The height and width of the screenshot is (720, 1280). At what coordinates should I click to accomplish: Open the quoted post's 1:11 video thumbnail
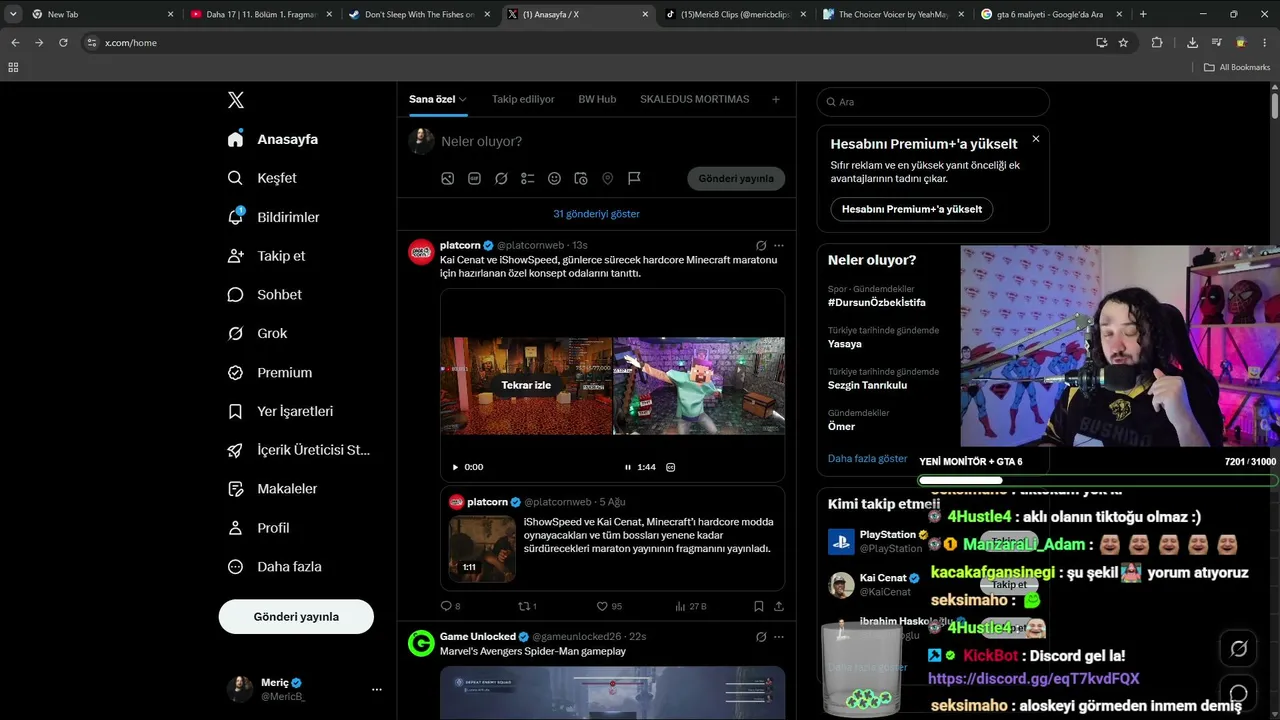pyautogui.click(x=482, y=548)
